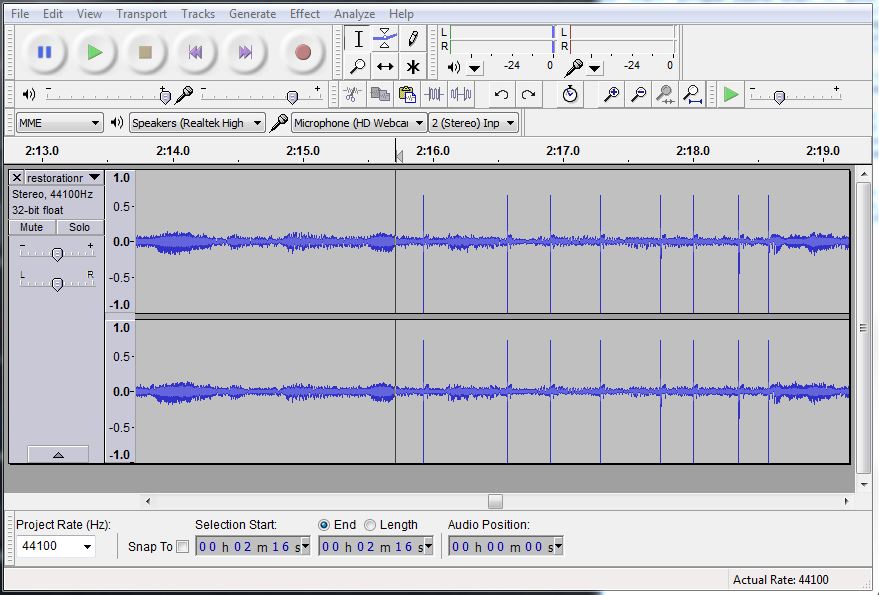
Task: Open the MME audio host dropdown
Action: point(59,123)
